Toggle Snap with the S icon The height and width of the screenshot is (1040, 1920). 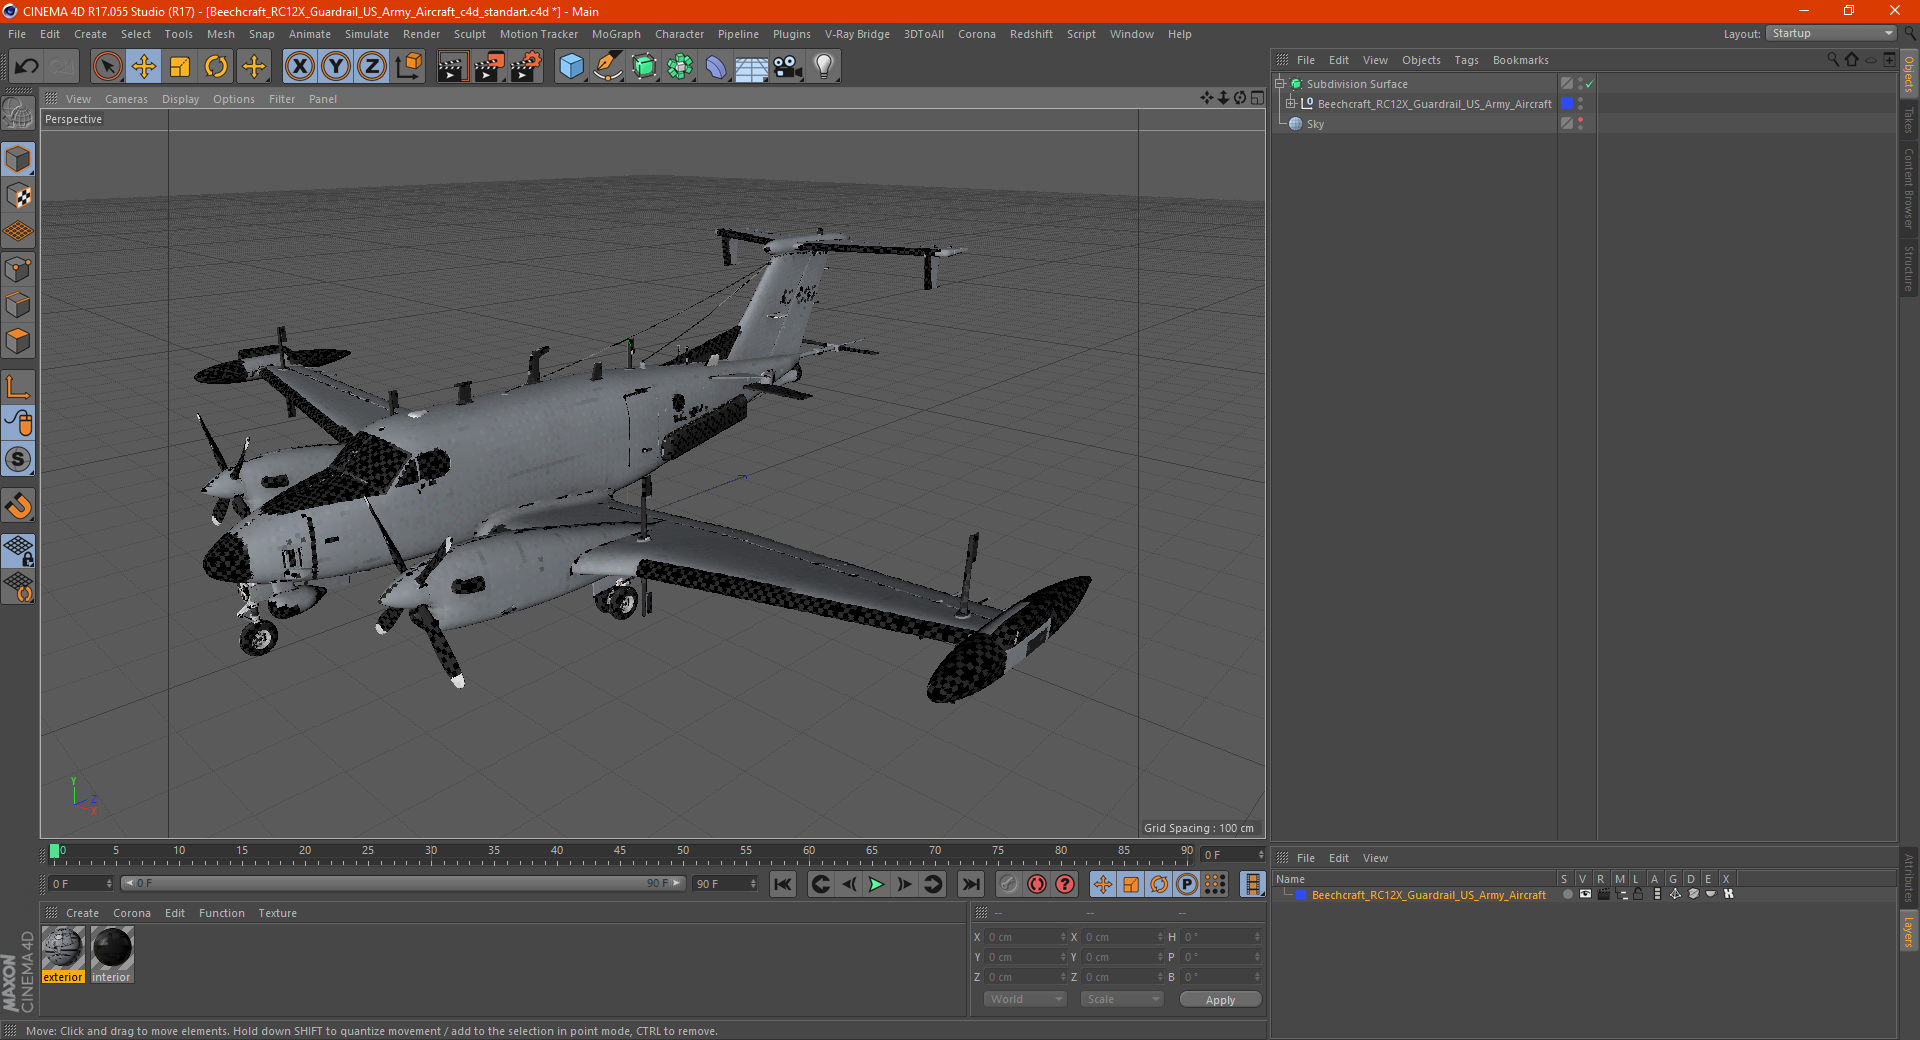point(18,459)
